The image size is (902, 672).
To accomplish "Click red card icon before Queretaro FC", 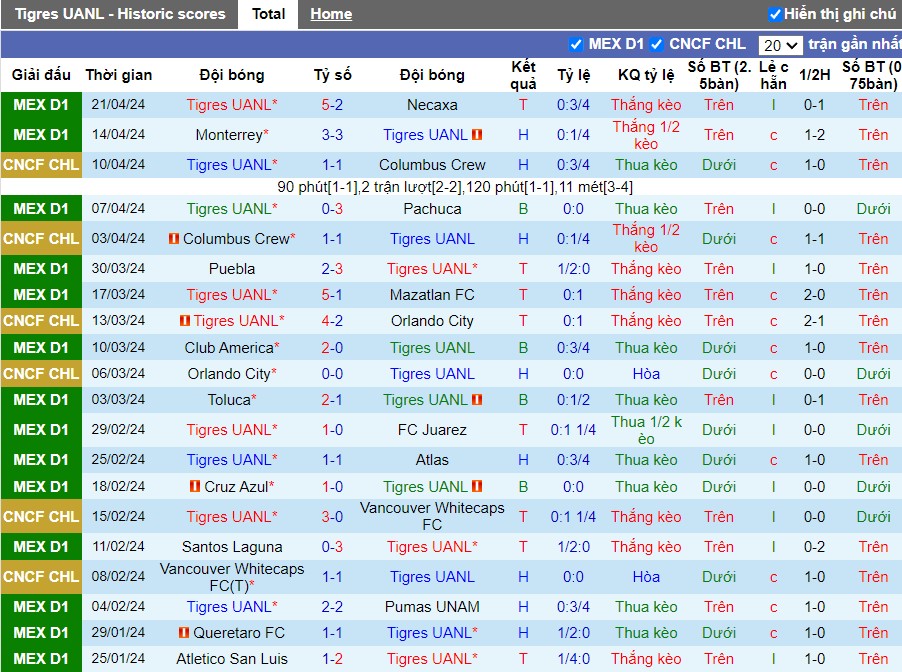I will point(184,632).
